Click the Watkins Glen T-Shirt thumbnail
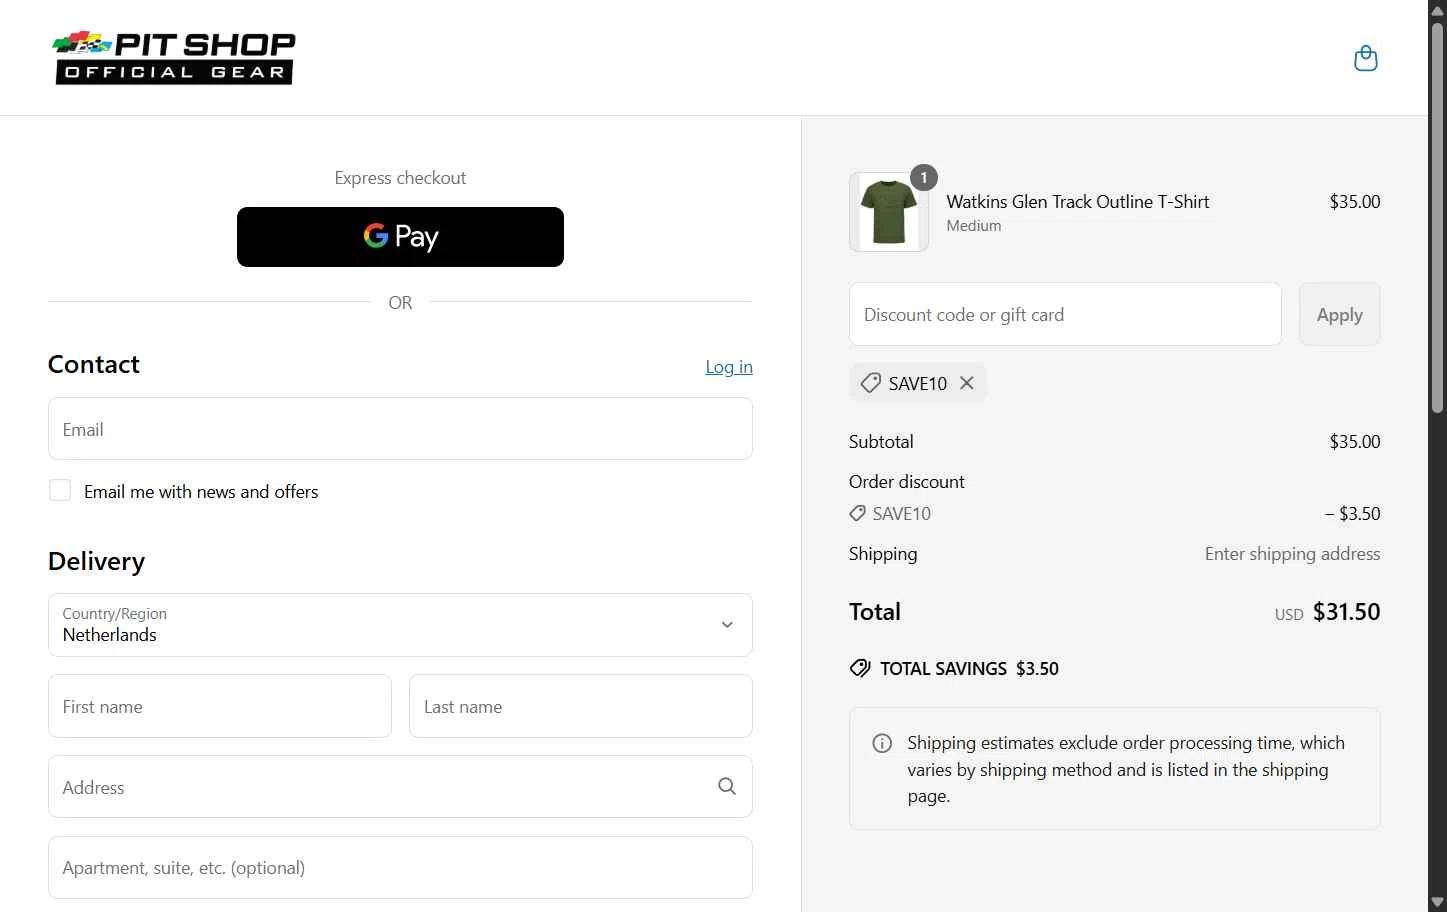Viewport: 1447px width, 912px height. pos(888,212)
